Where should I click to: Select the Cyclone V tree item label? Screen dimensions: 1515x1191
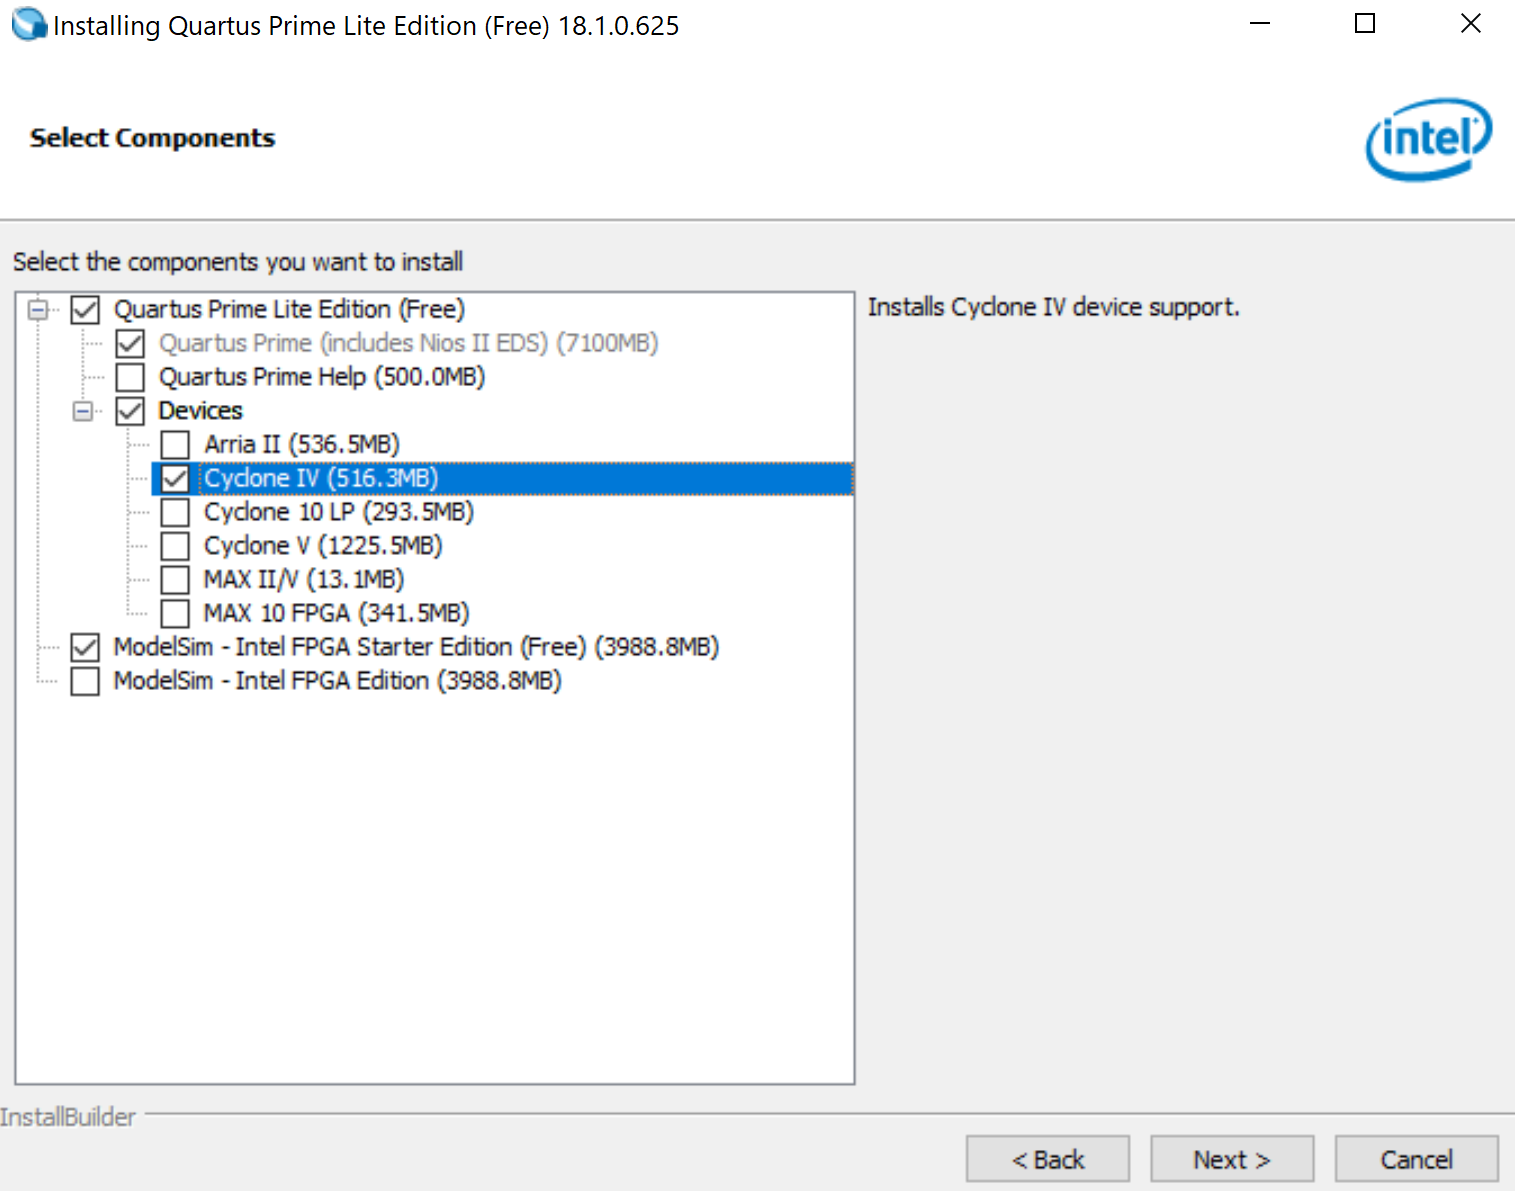[x=322, y=546]
